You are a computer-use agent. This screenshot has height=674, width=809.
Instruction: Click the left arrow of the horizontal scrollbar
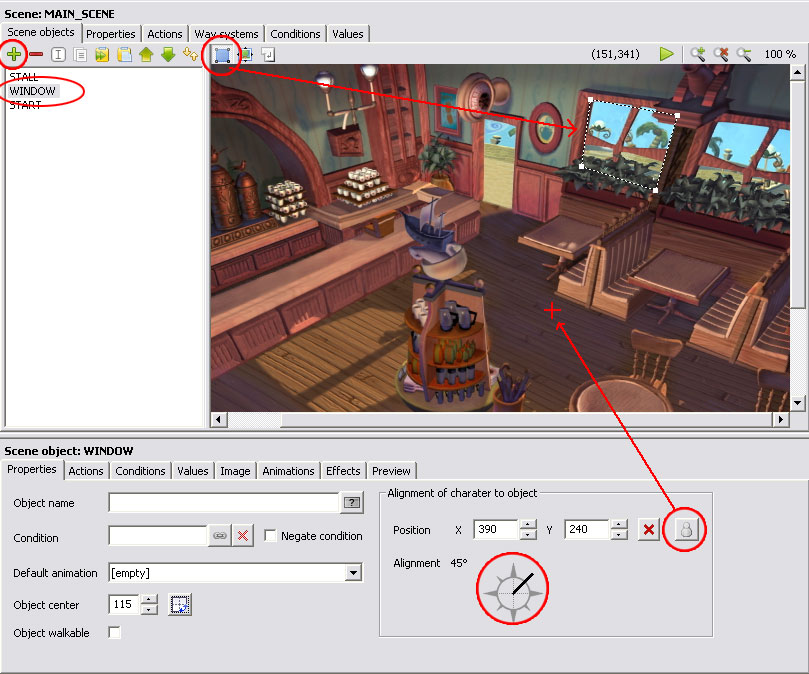click(219, 420)
